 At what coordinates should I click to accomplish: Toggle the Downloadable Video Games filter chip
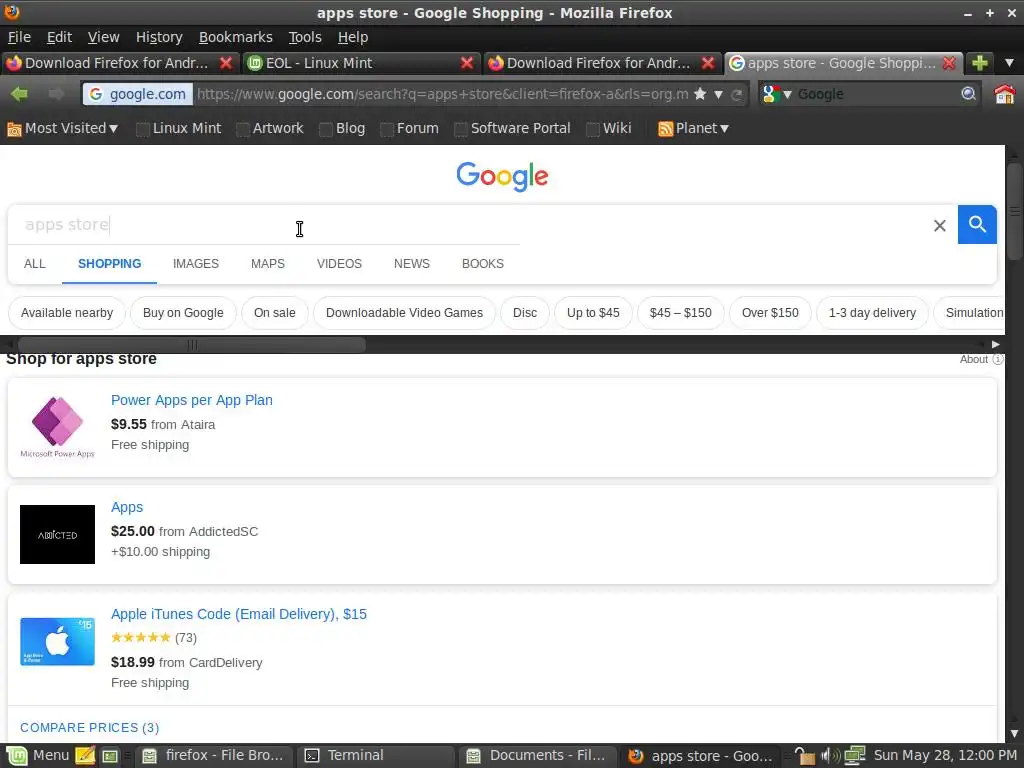click(x=404, y=313)
